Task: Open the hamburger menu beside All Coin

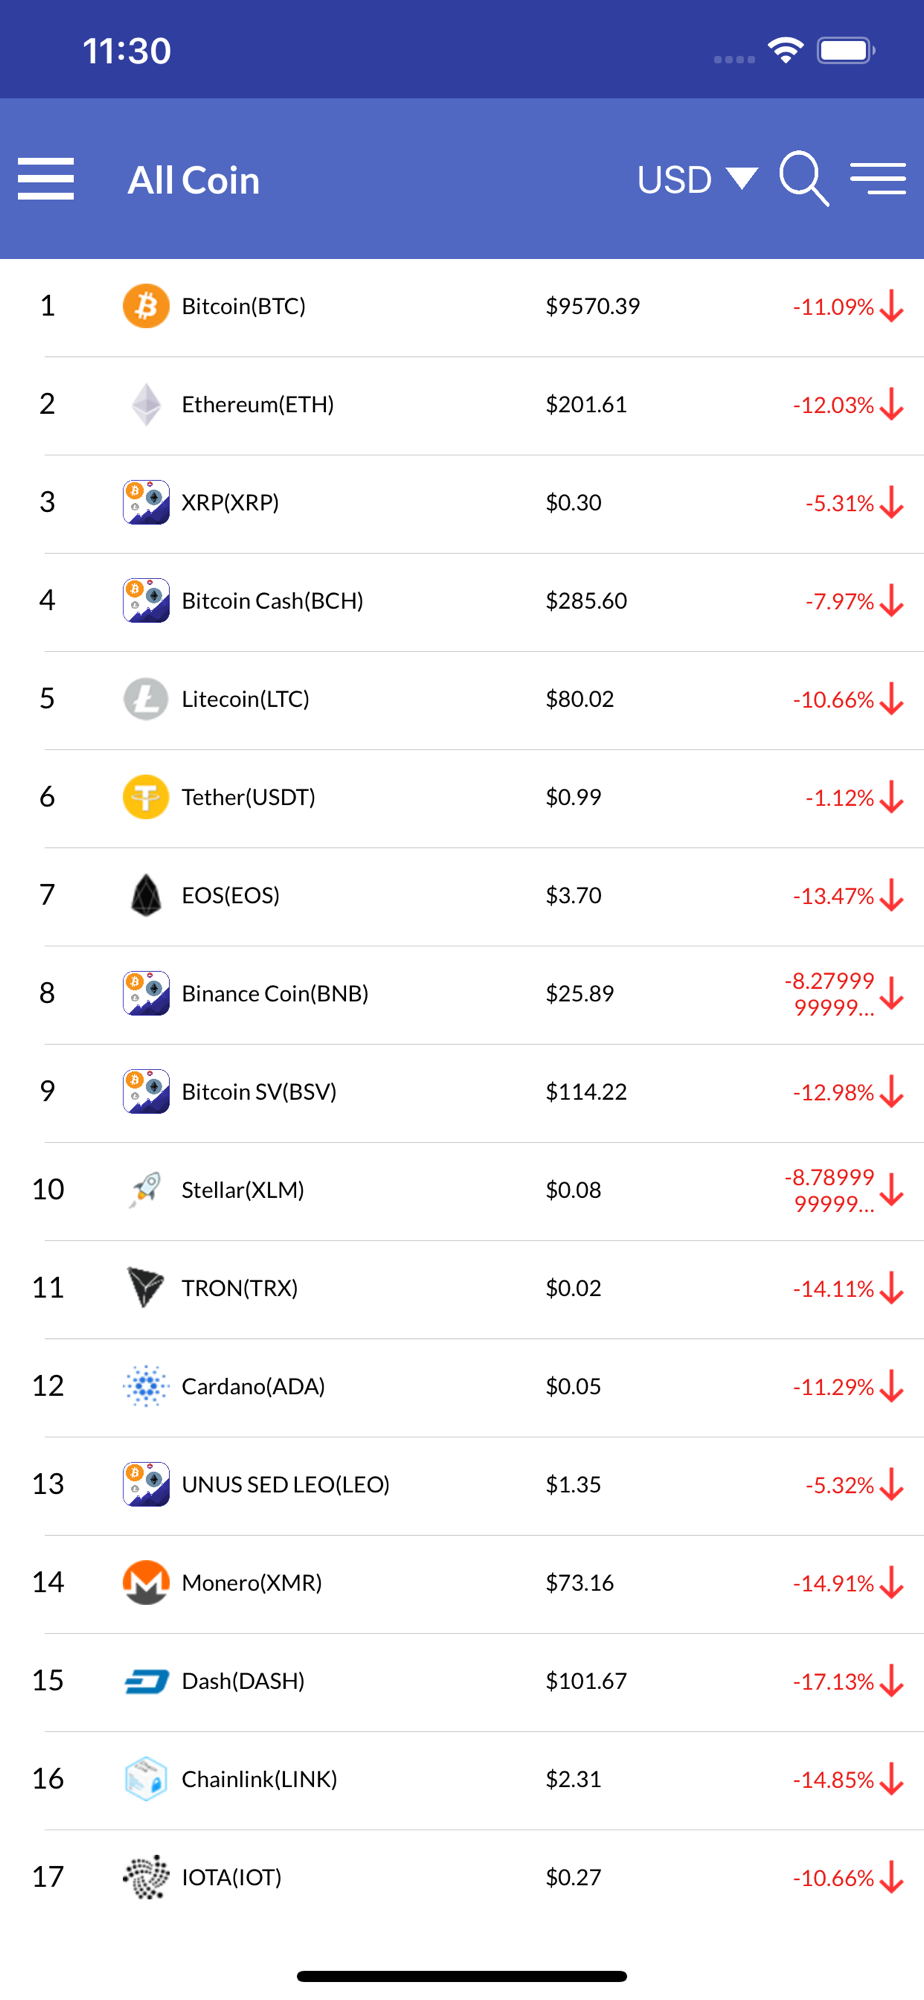Action: coord(46,179)
